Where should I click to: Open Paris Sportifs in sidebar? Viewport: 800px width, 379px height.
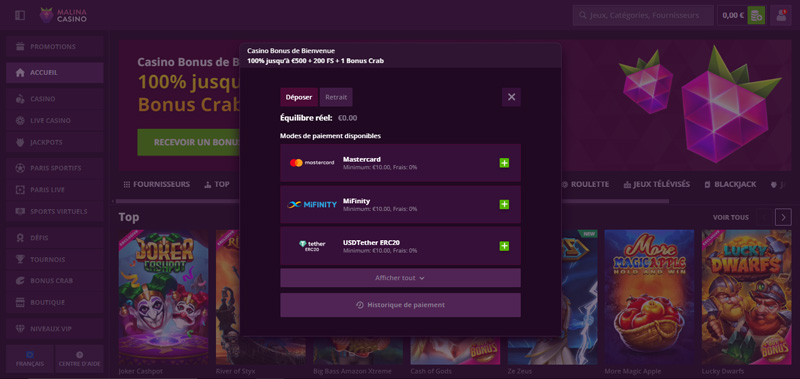point(55,168)
